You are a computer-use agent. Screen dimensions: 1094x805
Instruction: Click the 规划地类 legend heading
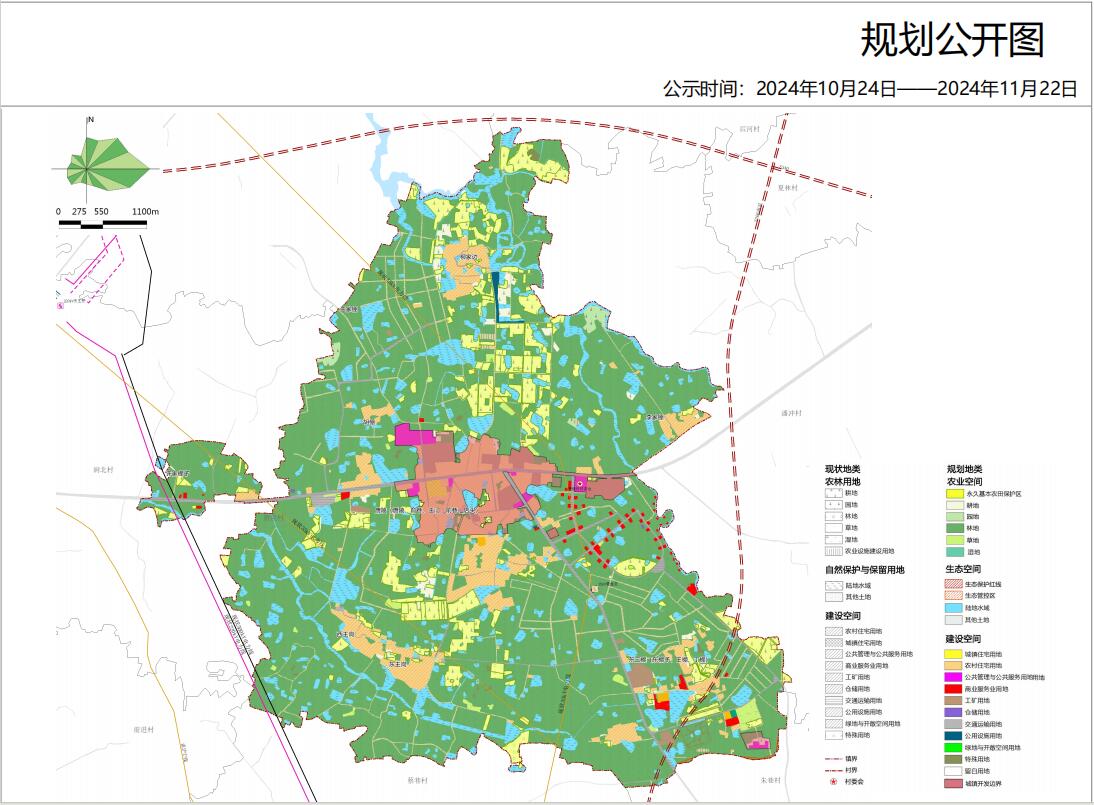pyautogui.click(x=965, y=469)
